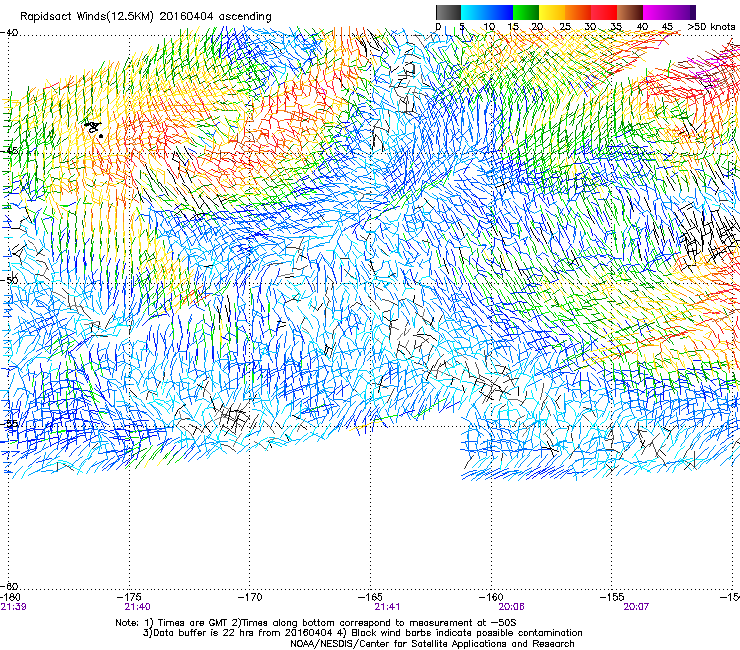Select the "-165" longitude axis label

(371, 597)
